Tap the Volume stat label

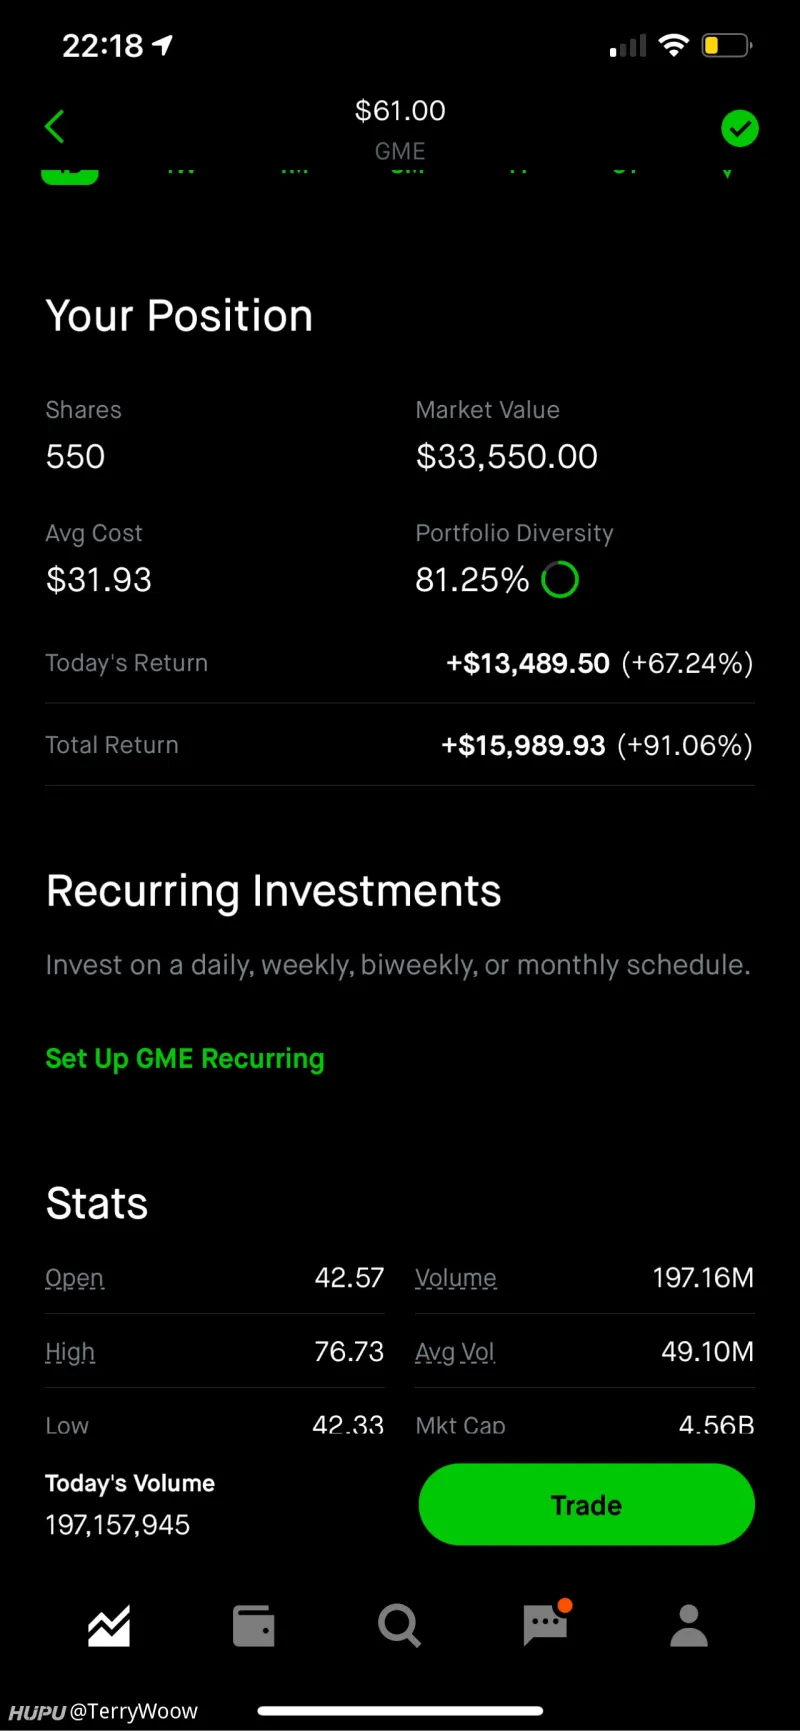pos(456,1278)
